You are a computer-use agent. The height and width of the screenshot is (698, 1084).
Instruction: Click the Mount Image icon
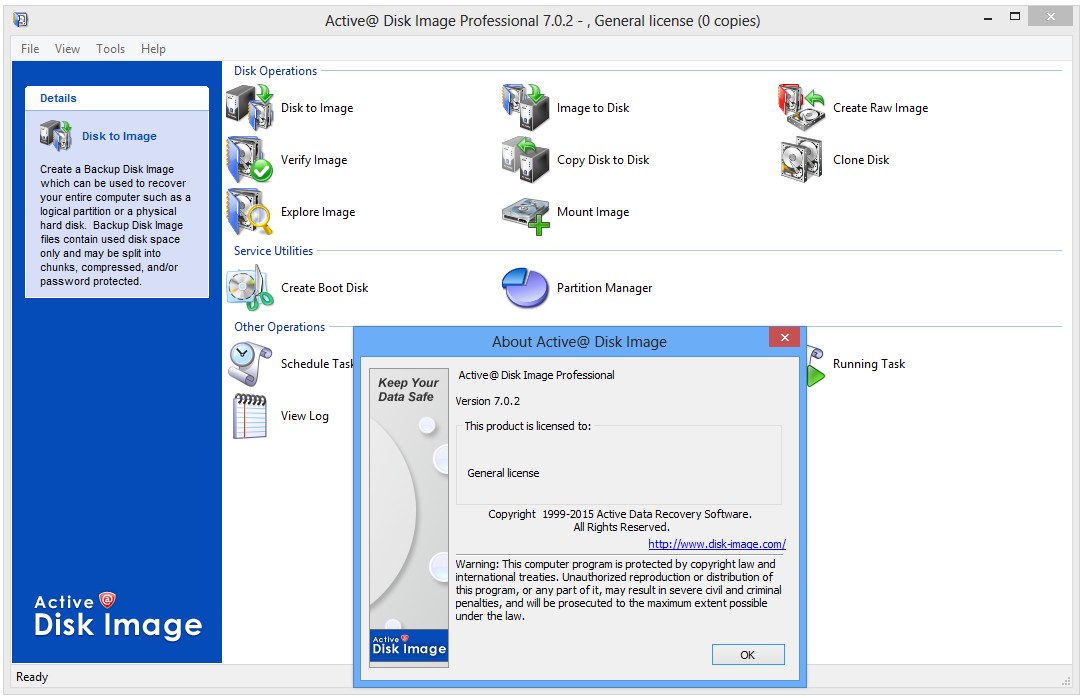tap(526, 216)
